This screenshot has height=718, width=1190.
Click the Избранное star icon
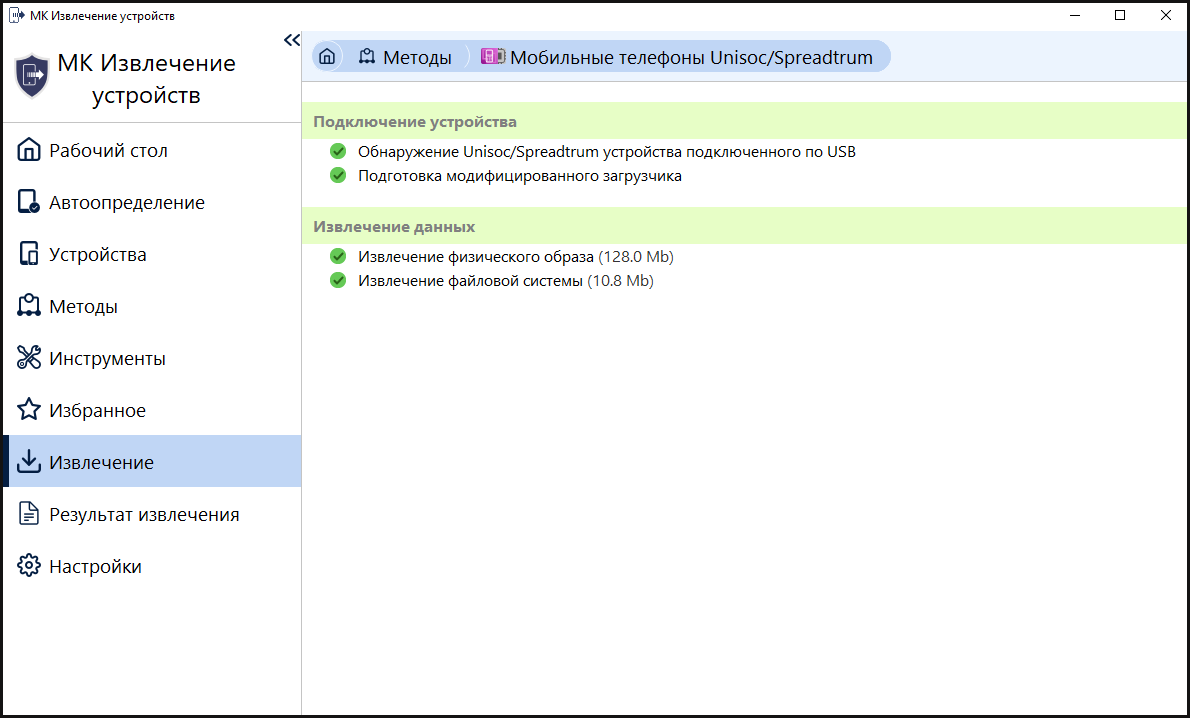[29, 411]
